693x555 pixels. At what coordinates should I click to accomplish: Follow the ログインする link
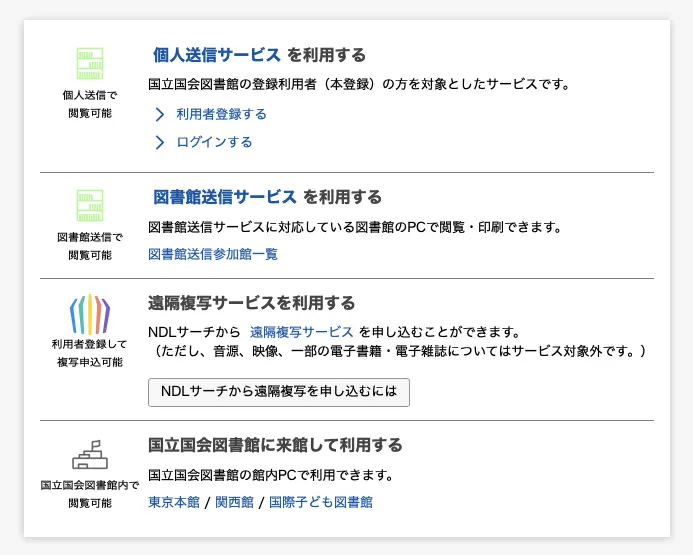click(214, 142)
